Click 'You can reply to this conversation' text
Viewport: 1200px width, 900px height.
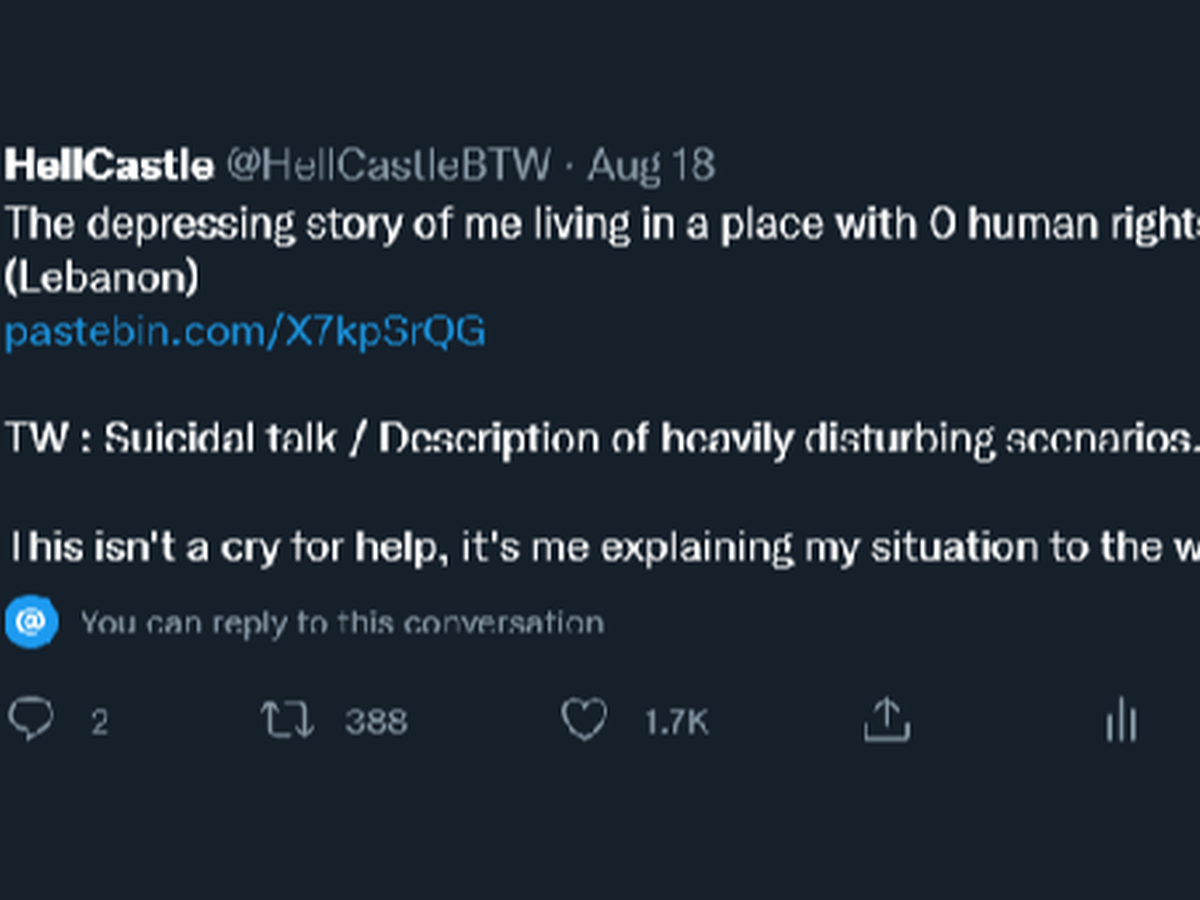pyautogui.click(x=342, y=623)
